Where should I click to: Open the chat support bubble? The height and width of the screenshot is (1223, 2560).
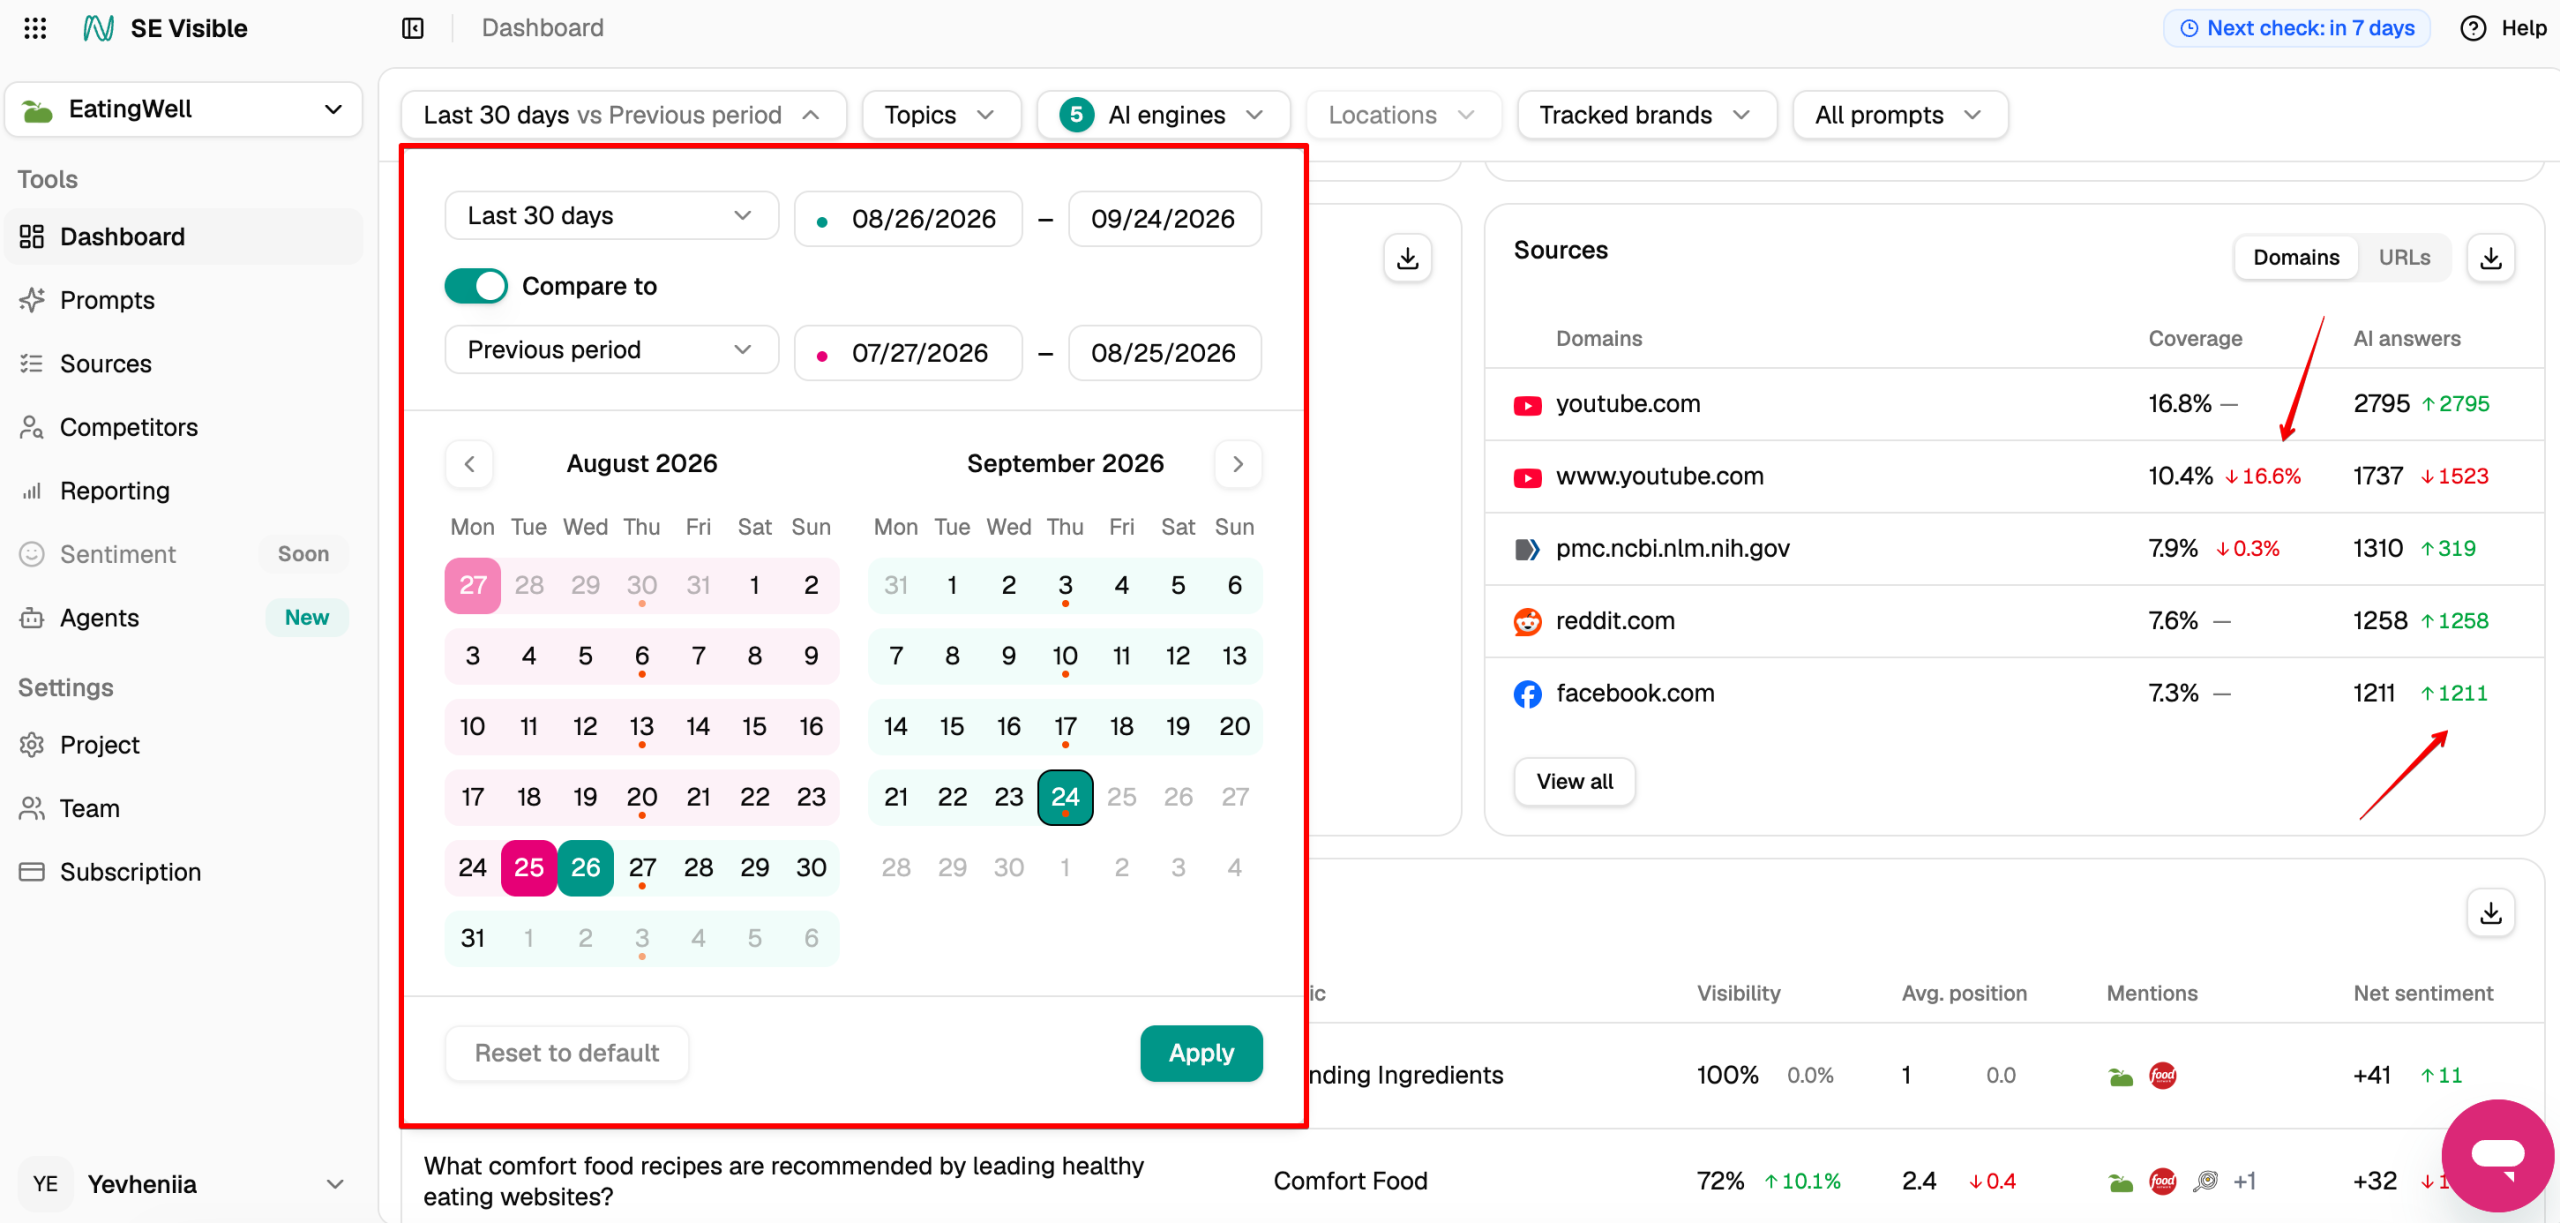point(2497,1156)
